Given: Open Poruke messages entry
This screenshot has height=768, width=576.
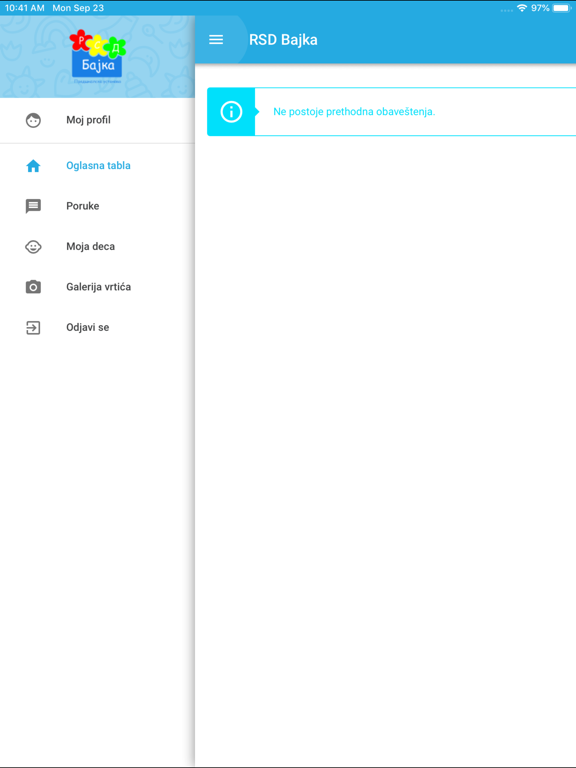Looking at the screenshot, I should click(x=97, y=206).
